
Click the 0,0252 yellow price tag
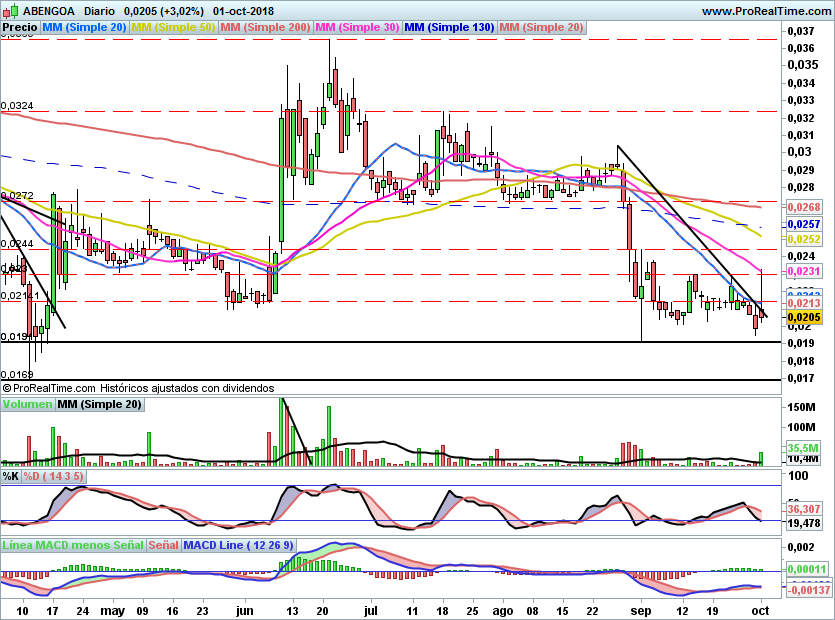pos(804,239)
